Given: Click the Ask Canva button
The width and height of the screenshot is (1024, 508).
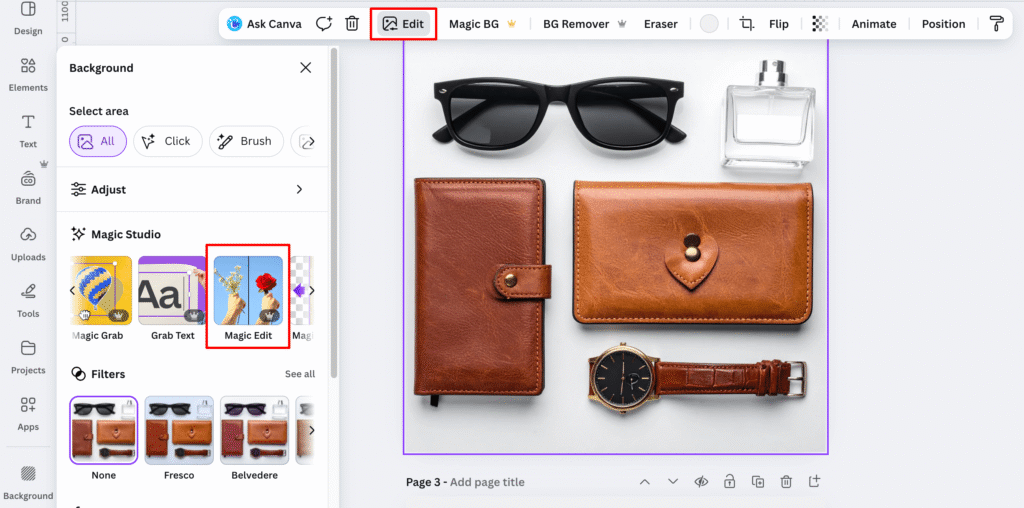Looking at the screenshot, I should pos(264,24).
